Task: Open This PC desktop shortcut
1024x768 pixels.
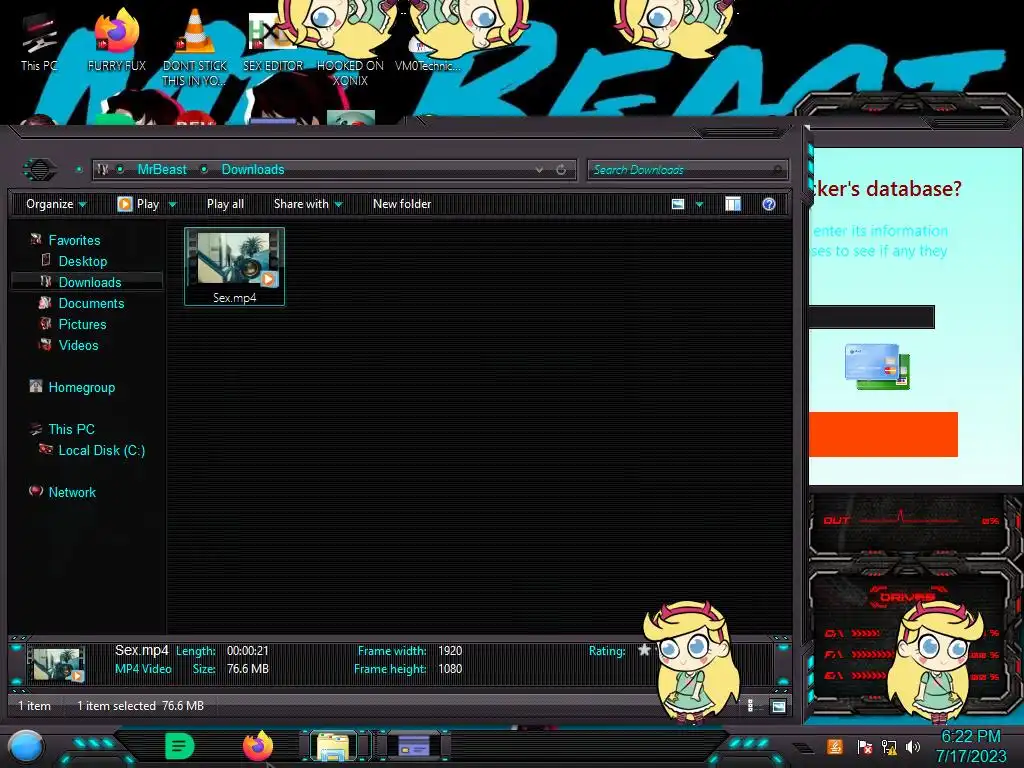Action: click(39, 42)
